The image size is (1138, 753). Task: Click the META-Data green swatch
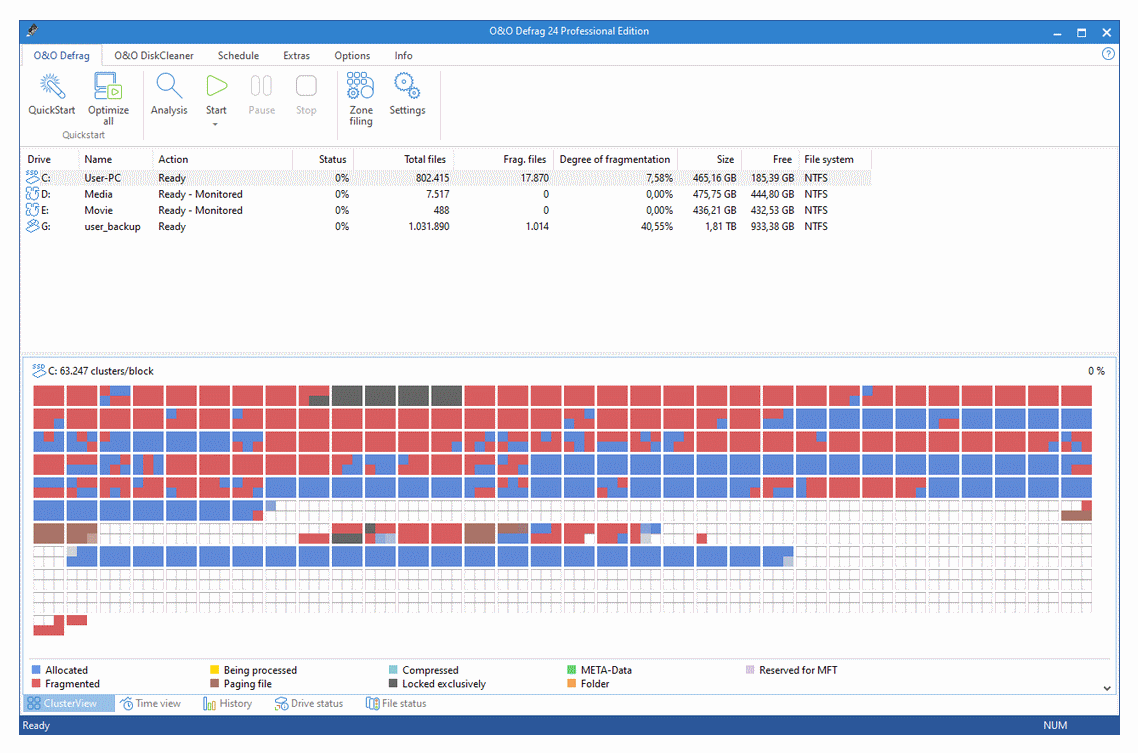tap(571, 670)
